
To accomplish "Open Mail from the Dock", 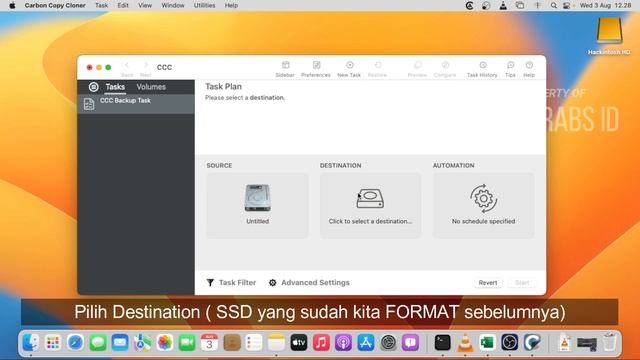I will pos(120,342).
